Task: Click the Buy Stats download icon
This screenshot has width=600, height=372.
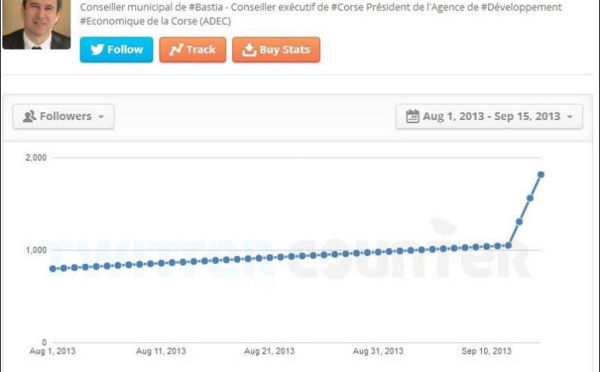Action: pyautogui.click(x=249, y=50)
